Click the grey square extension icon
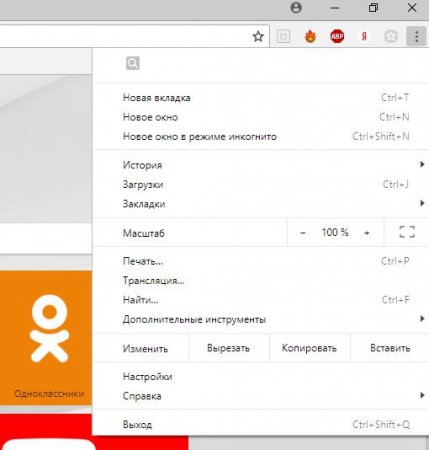This screenshot has height=450, width=429. pos(283,36)
